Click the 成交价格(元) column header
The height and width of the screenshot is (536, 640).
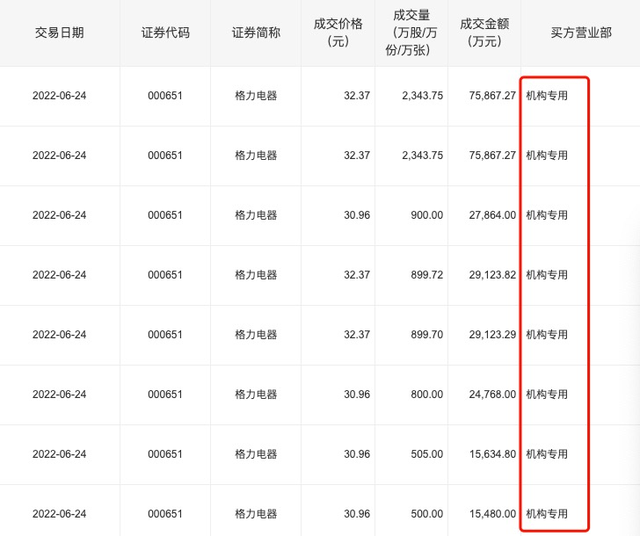(343, 33)
